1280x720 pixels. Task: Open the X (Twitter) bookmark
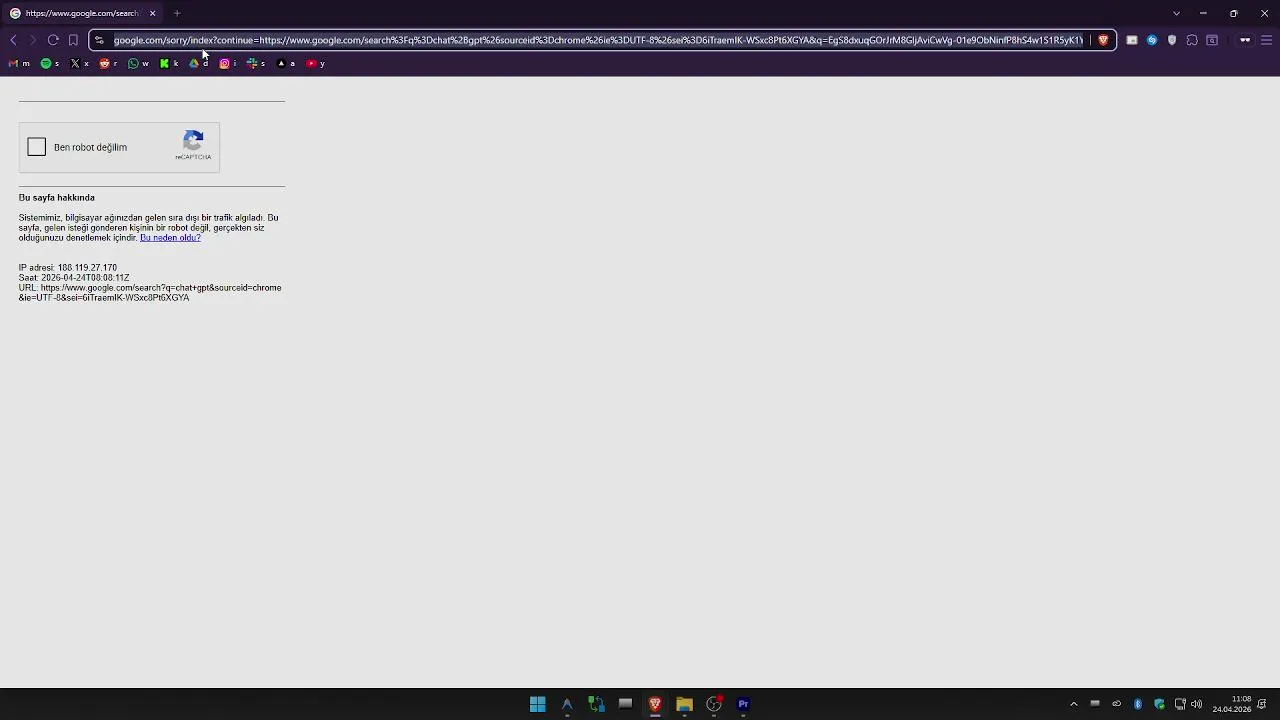coord(80,63)
